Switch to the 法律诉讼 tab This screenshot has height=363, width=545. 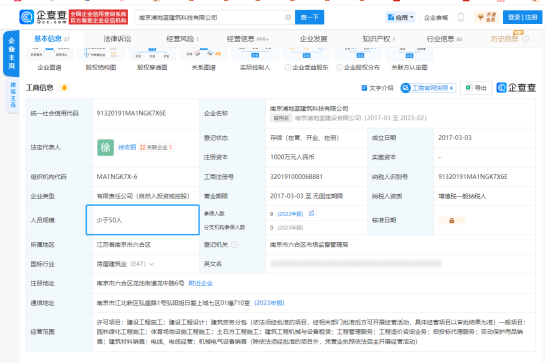[117, 39]
